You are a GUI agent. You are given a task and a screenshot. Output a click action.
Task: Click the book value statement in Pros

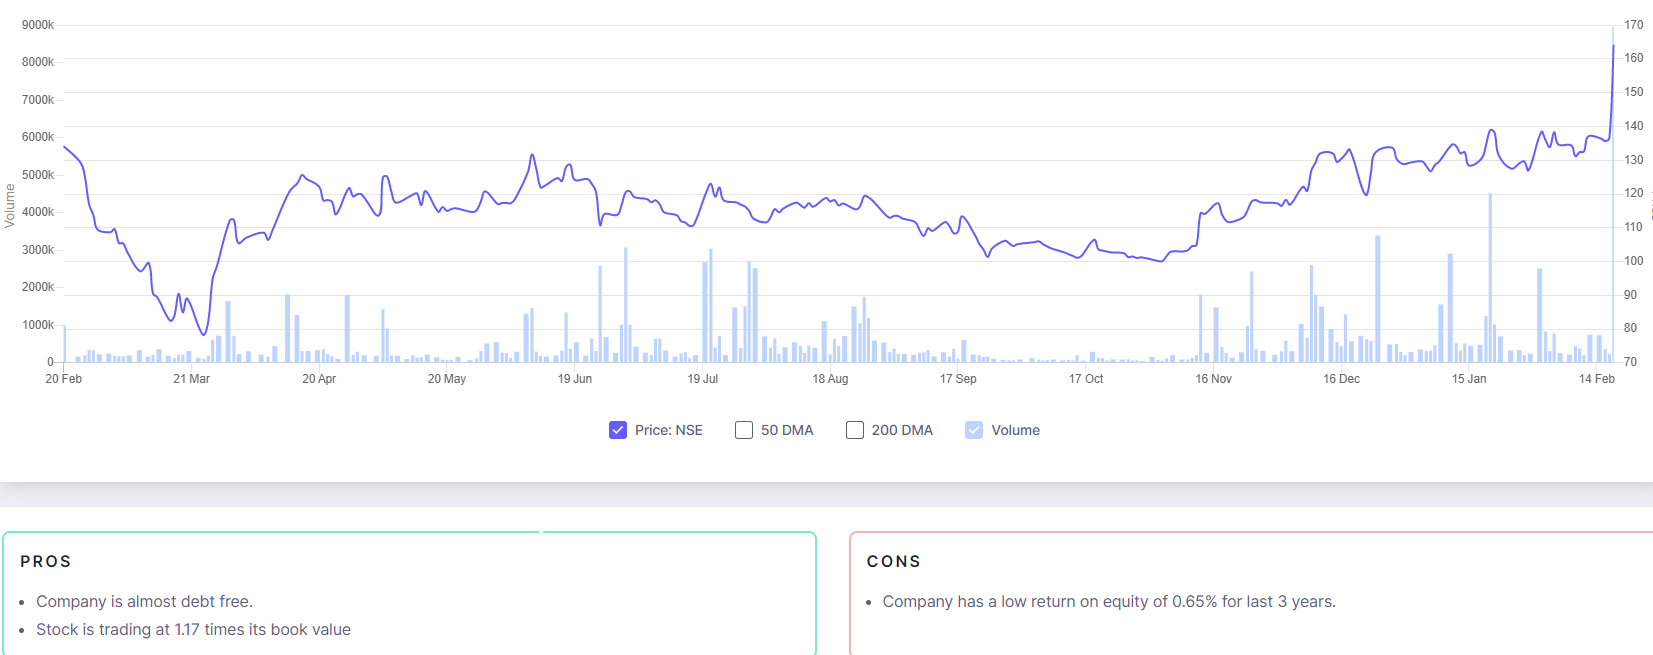point(193,629)
